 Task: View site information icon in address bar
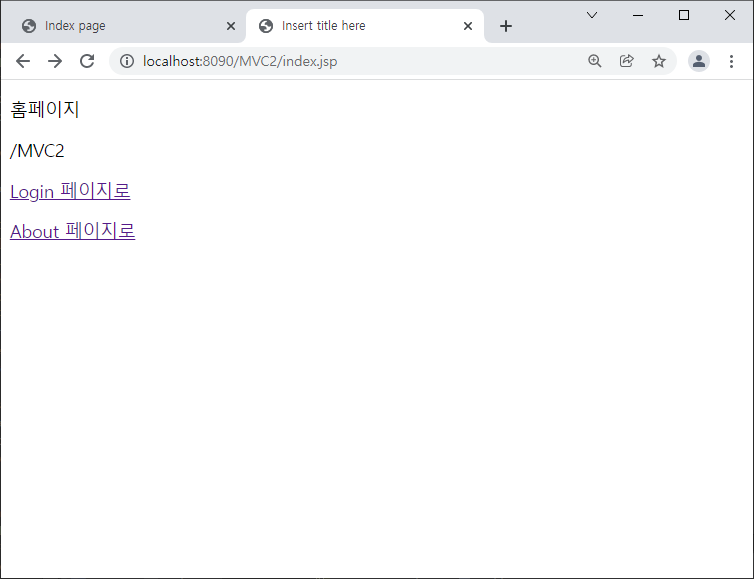pos(127,61)
